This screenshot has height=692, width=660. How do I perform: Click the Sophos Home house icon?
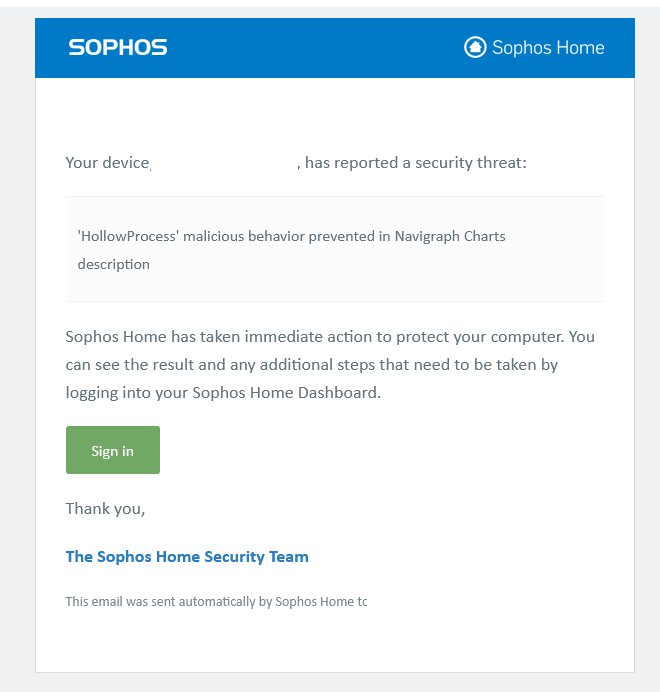click(x=475, y=47)
